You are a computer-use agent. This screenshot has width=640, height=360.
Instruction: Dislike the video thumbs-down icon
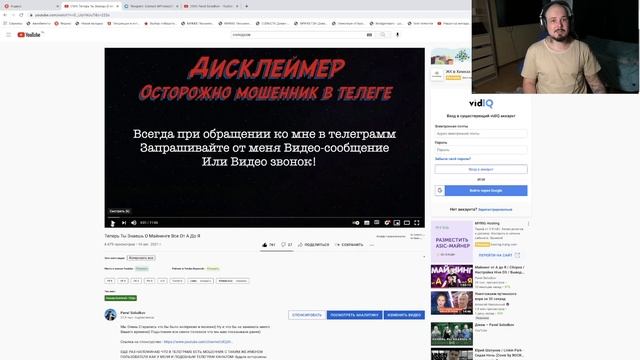[283, 245]
